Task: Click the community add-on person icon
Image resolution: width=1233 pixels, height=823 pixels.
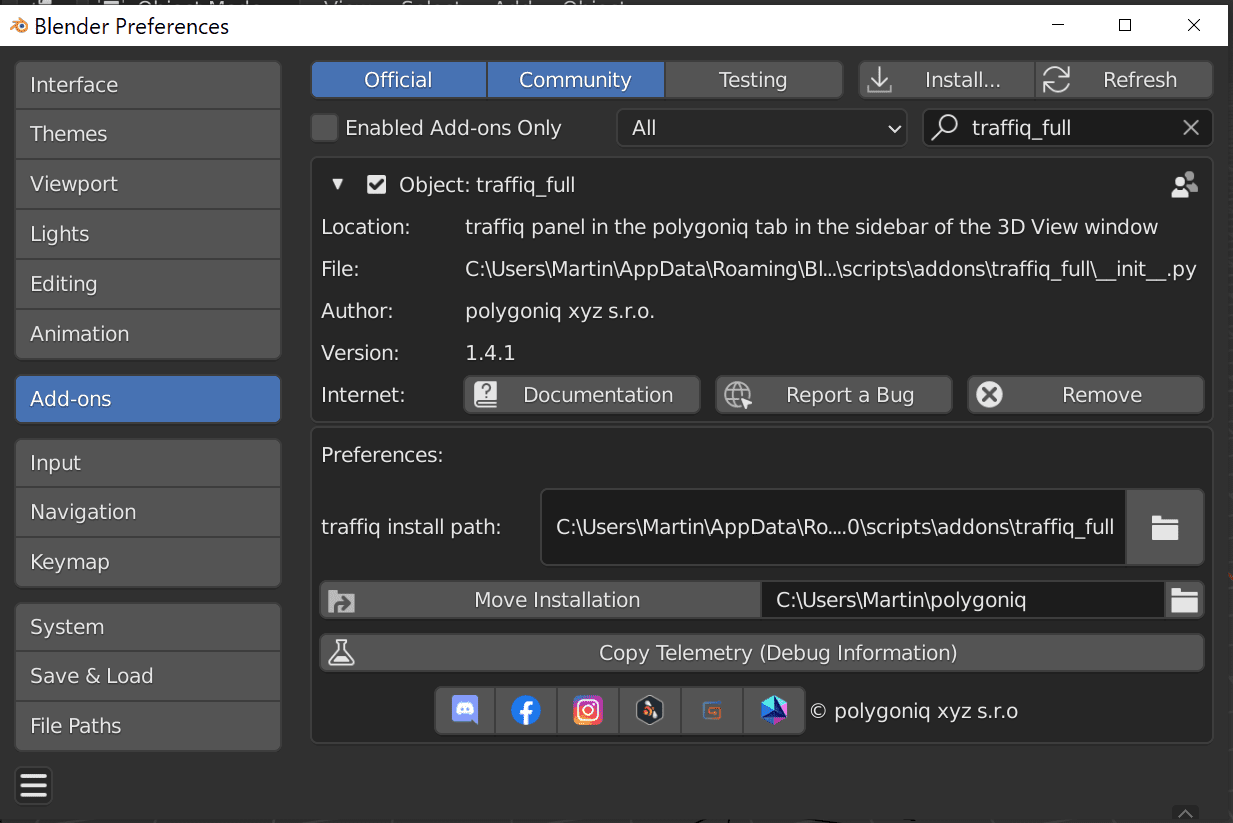Action: [x=1184, y=184]
